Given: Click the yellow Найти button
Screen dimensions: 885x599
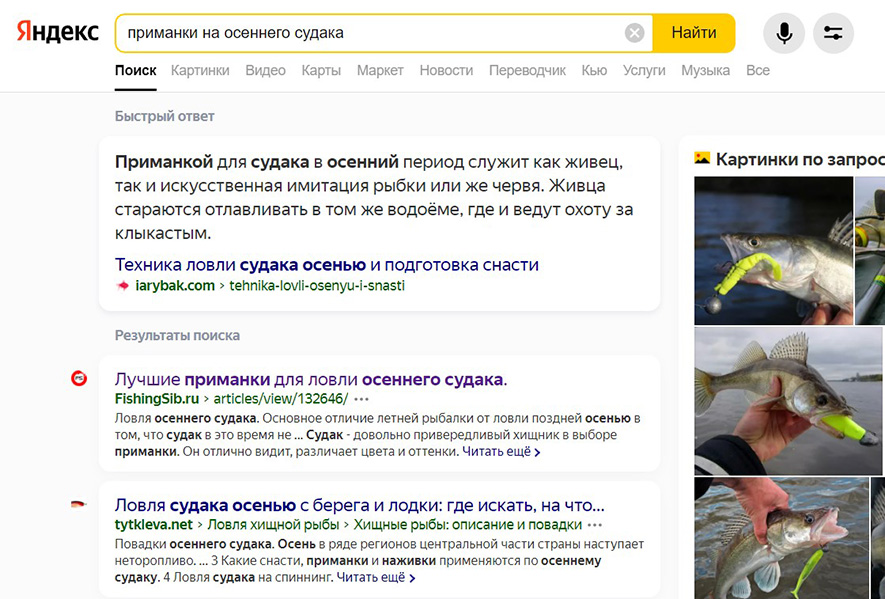Looking at the screenshot, I should (x=694, y=33).
